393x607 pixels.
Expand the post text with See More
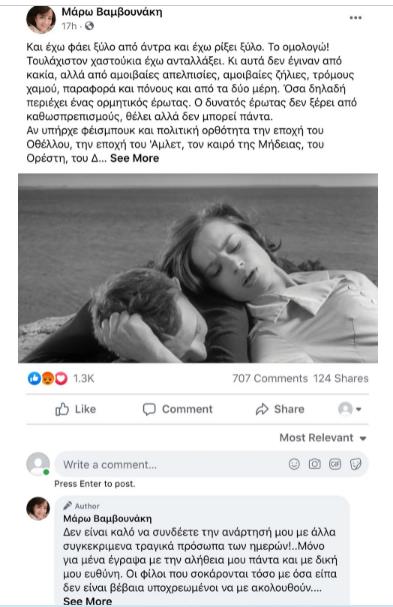[x=134, y=158]
